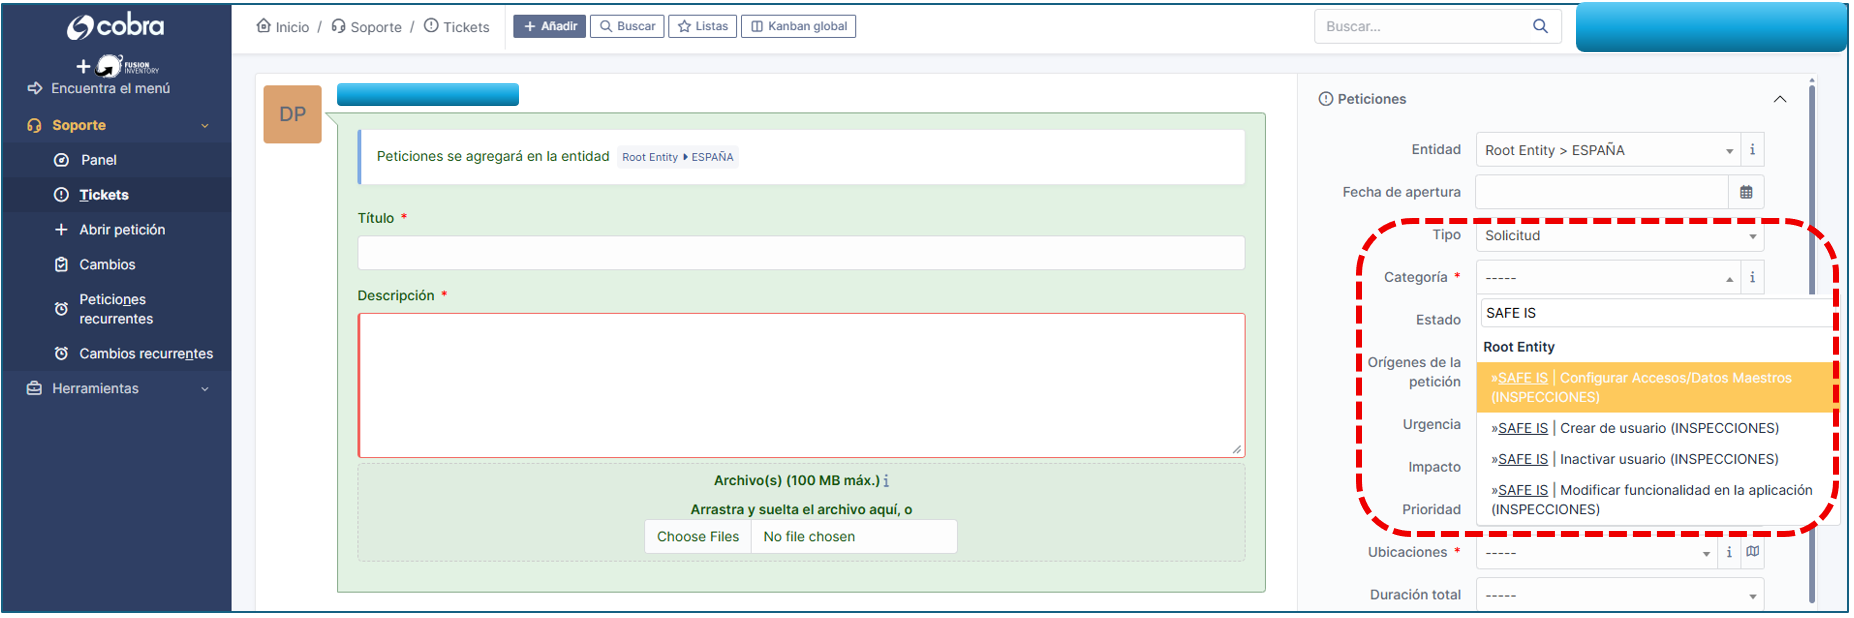The width and height of the screenshot is (1854, 618).
Task: Click the Cobra logo in the sidebar
Action: (x=115, y=27)
